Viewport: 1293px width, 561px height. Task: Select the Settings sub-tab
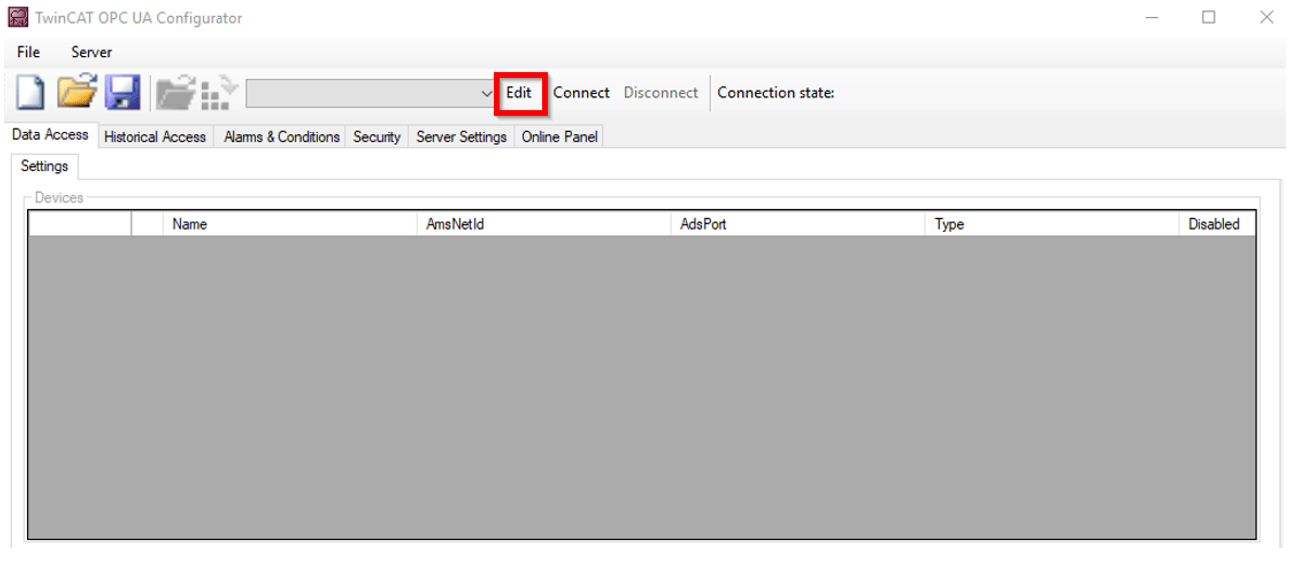(44, 166)
